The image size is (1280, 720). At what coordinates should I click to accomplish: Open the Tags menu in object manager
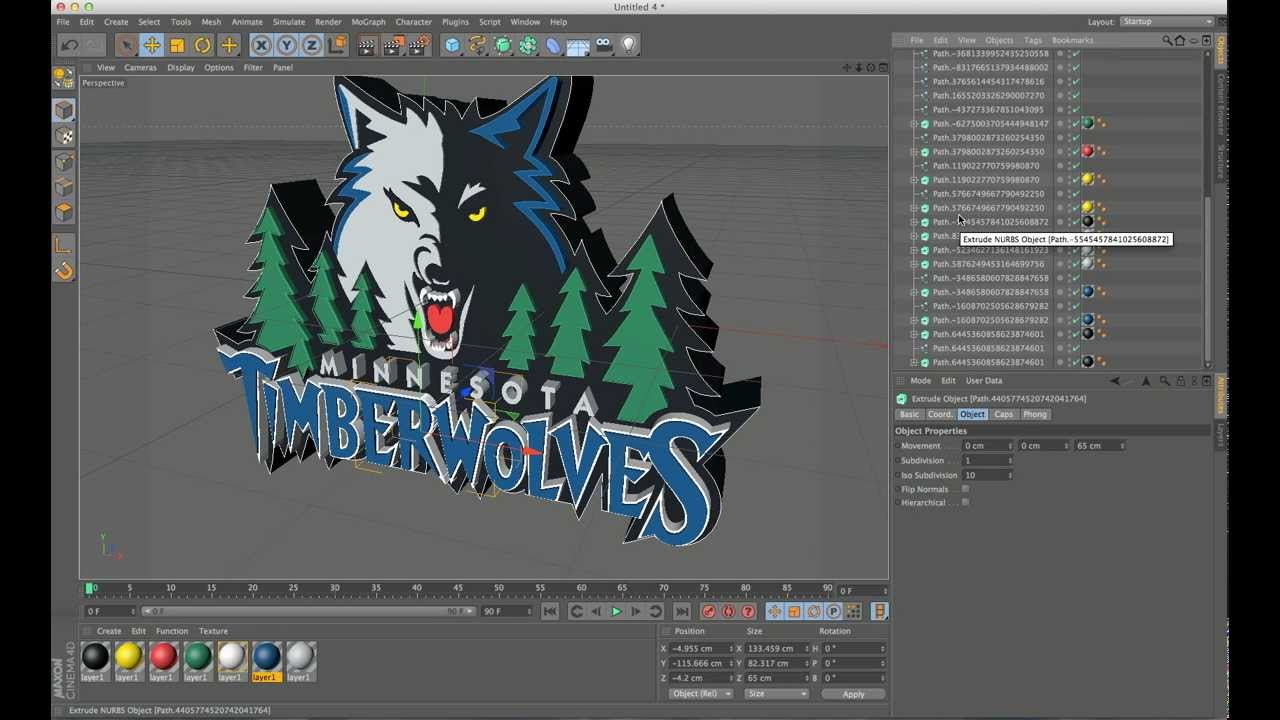click(x=1033, y=41)
